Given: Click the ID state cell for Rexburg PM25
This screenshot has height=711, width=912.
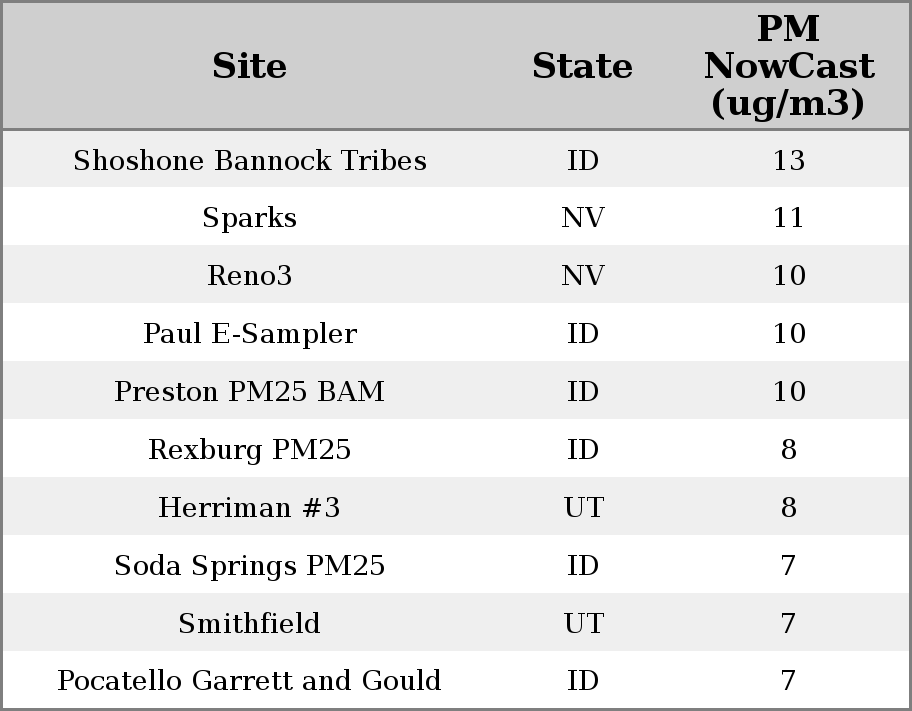Looking at the screenshot, I should tap(582, 450).
